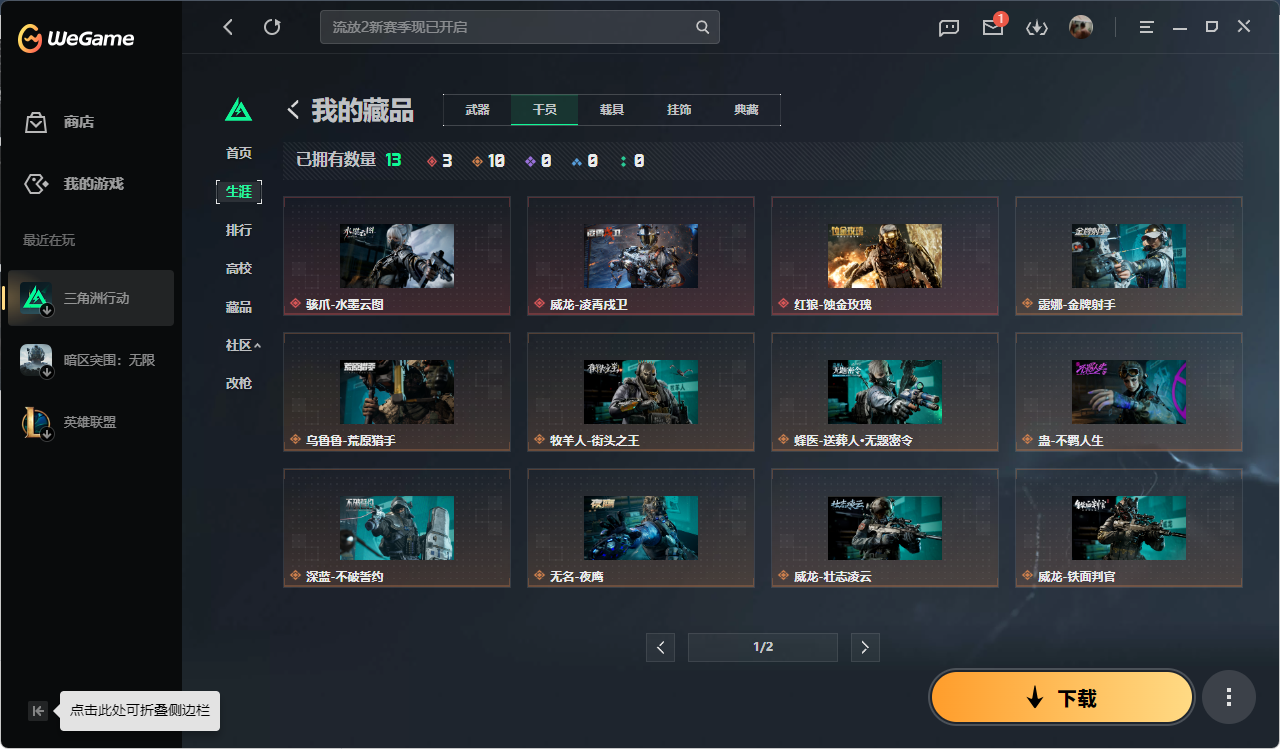Screen dimensions: 1280x749
Task: Open 我的游戏 in the sidebar
Action: point(94,184)
